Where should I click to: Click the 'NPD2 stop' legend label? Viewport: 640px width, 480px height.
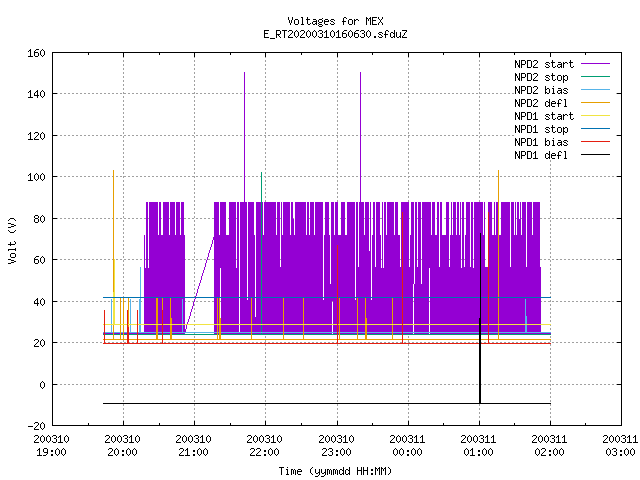click(x=541, y=77)
